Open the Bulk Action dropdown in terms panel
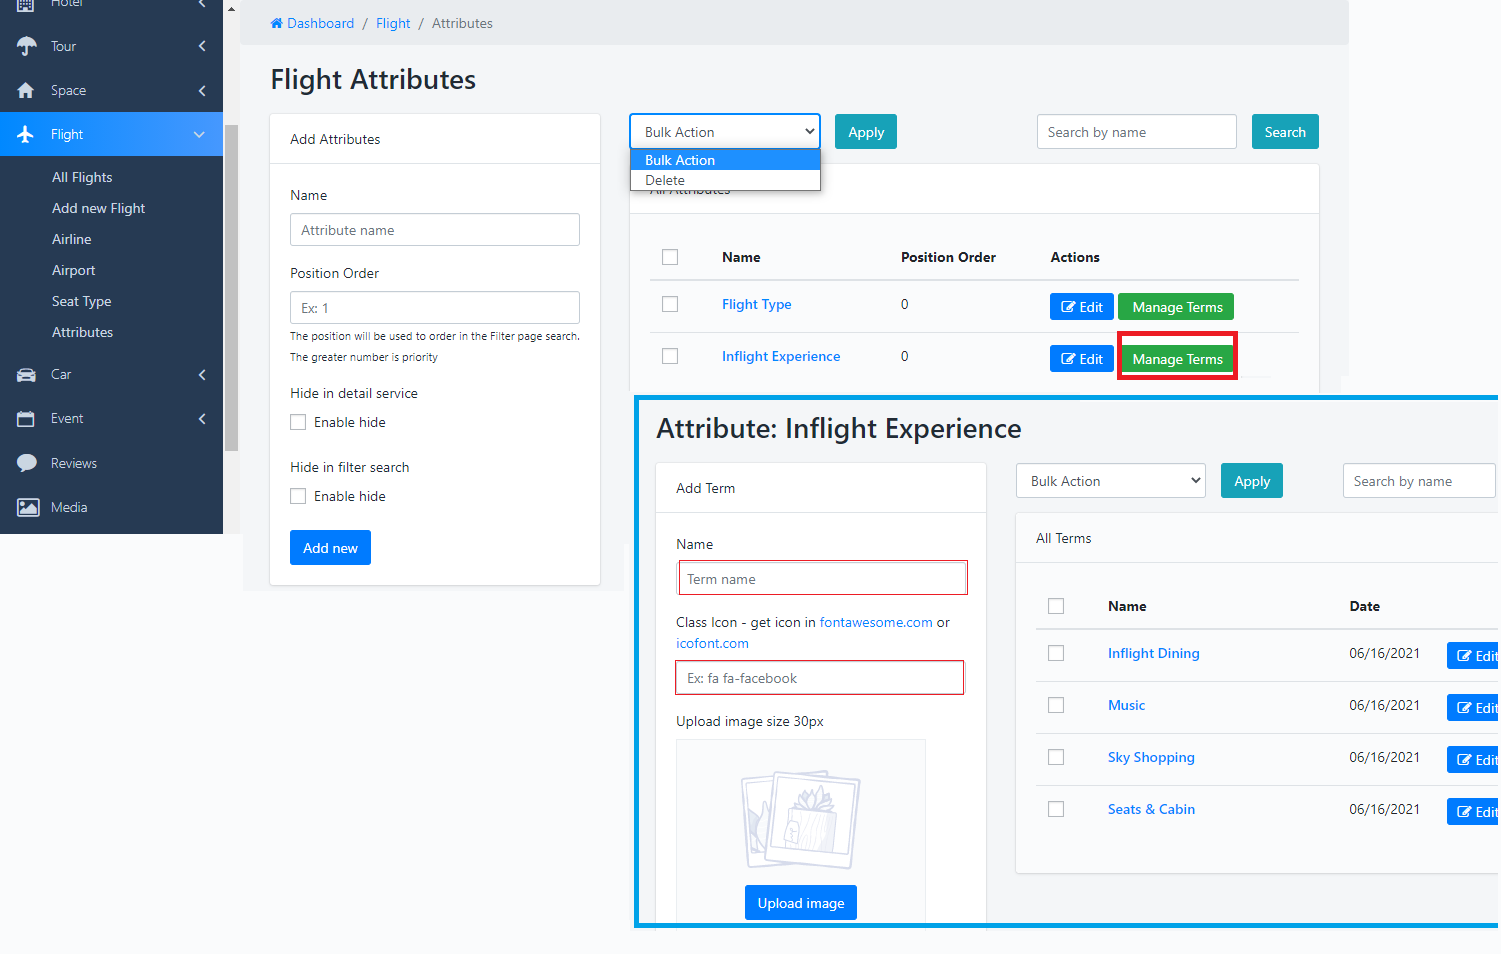This screenshot has width=1501, height=954. [x=1110, y=481]
